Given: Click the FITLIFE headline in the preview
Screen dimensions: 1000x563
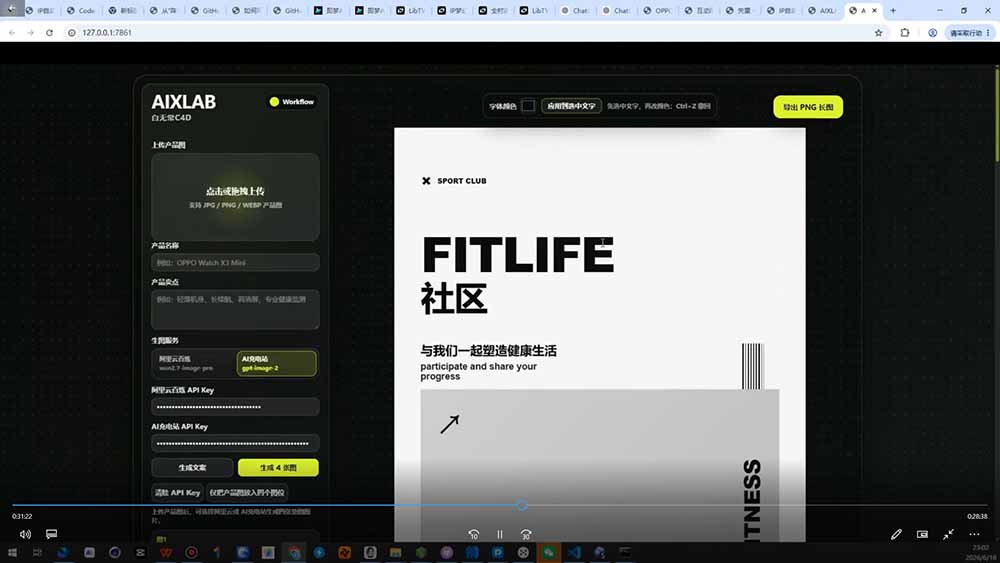Looking at the screenshot, I should 518,254.
